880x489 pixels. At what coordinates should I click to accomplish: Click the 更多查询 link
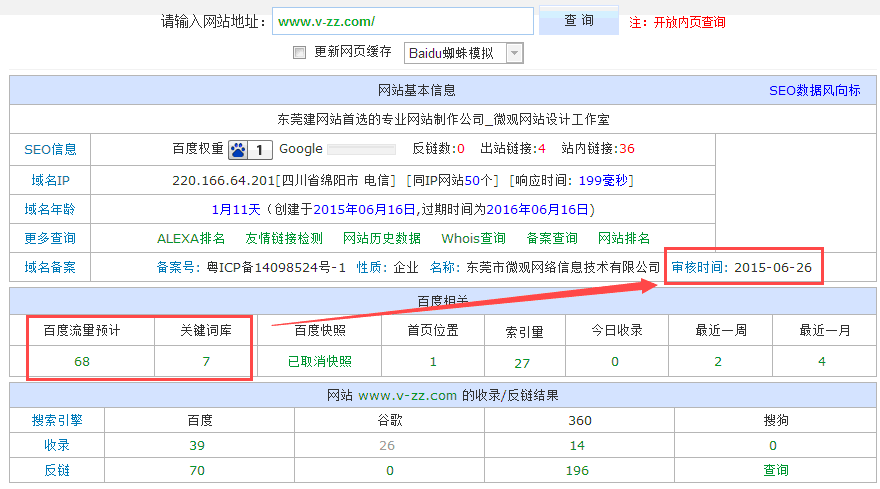click(x=50, y=238)
